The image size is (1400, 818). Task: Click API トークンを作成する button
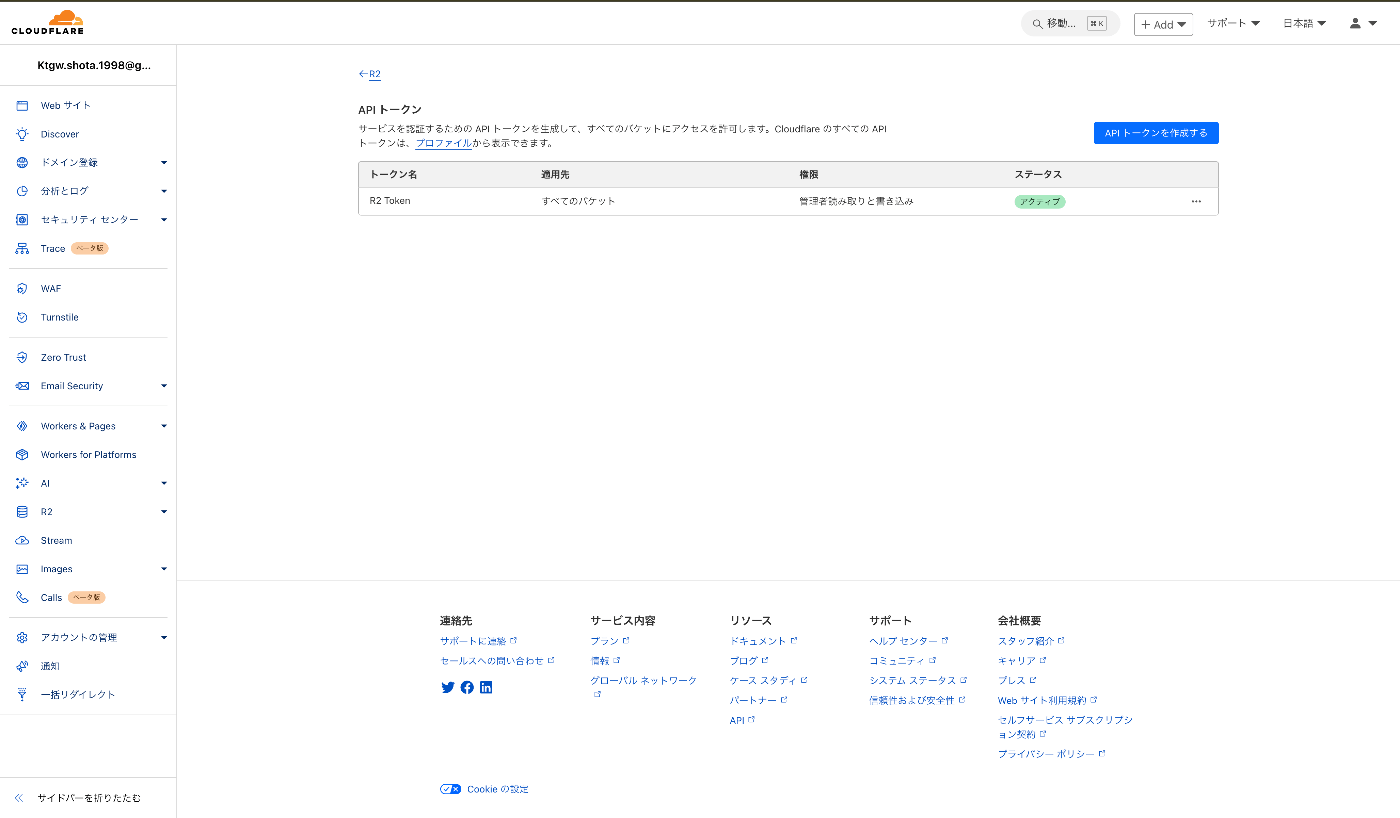point(1156,133)
